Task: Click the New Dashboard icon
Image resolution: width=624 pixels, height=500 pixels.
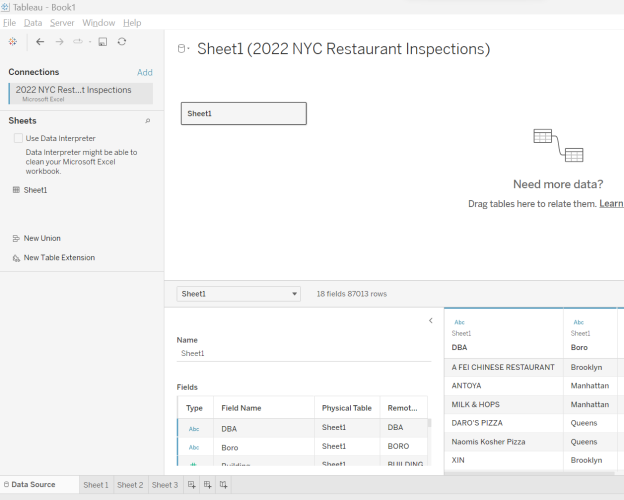Action: [x=207, y=484]
